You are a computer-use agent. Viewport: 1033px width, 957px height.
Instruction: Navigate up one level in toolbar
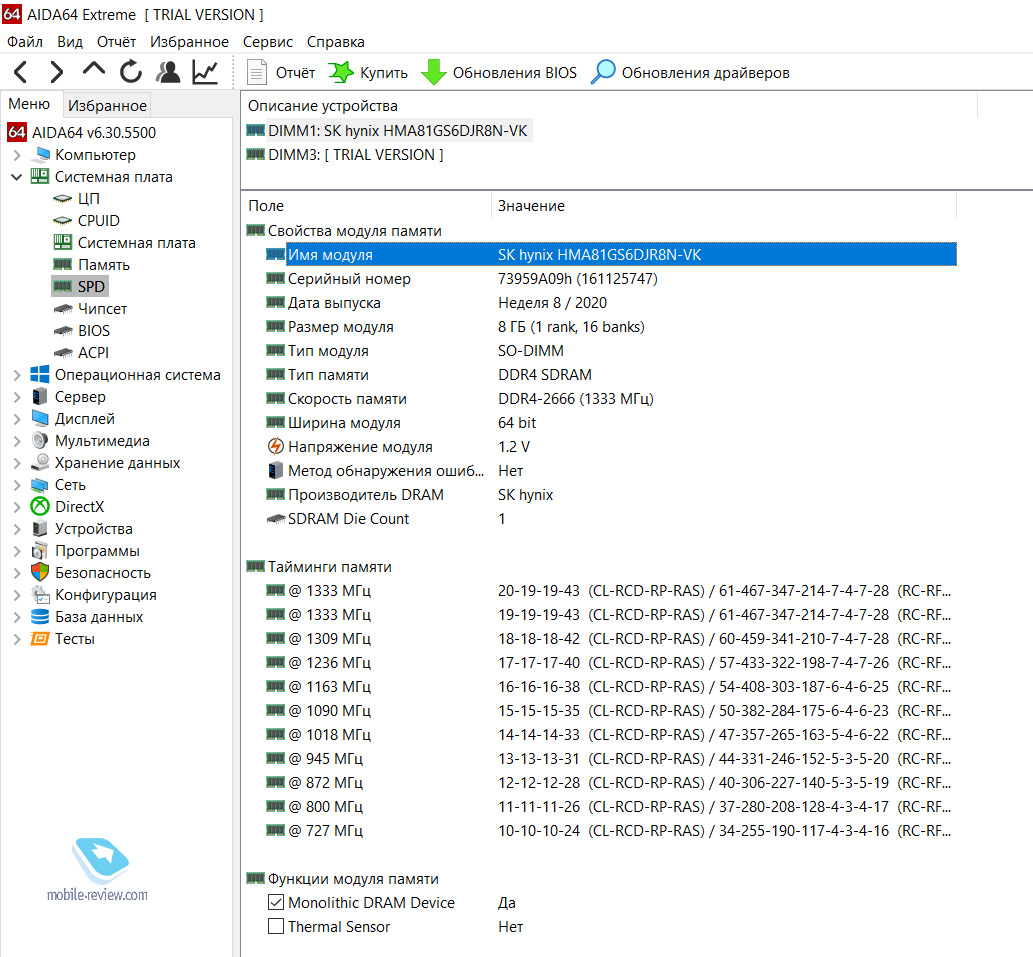tap(94, 69)
